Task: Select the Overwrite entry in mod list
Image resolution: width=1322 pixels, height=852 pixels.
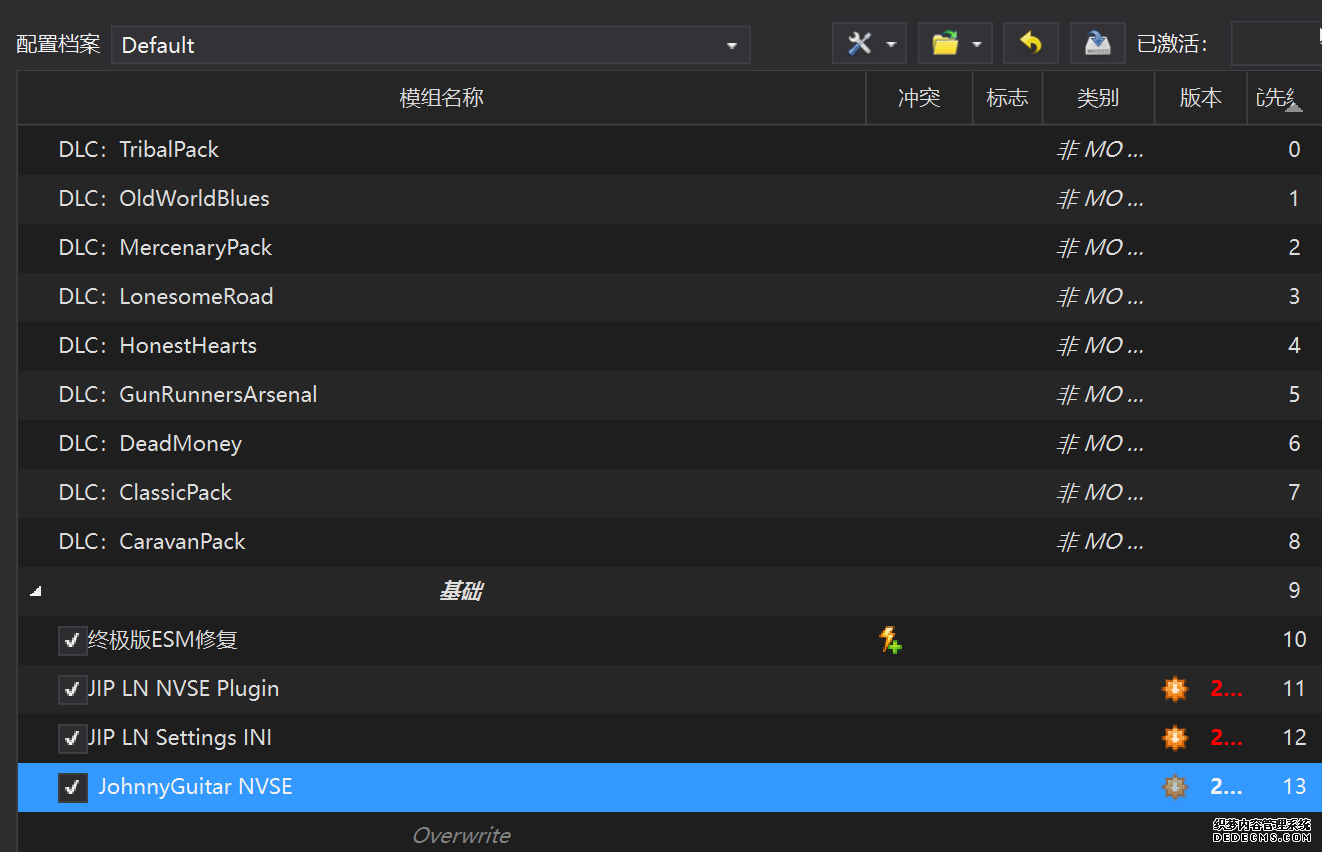Action: [461, 835]
